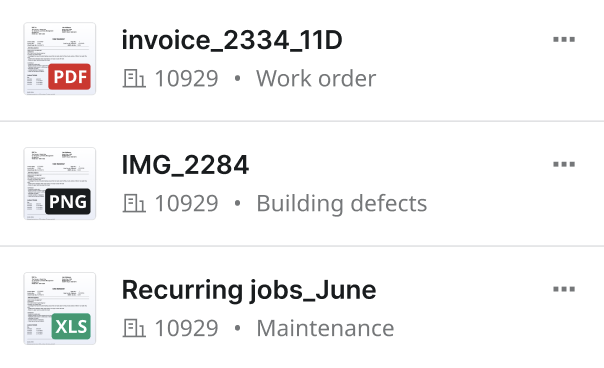Click the black PNG badge

(x=68, y=202)
